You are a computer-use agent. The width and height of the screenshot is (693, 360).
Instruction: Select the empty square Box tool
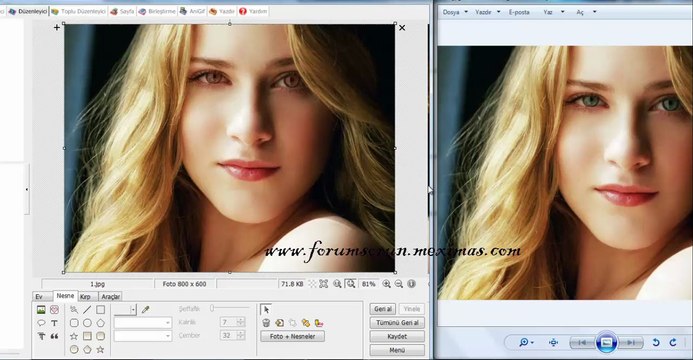pos(100,310)
